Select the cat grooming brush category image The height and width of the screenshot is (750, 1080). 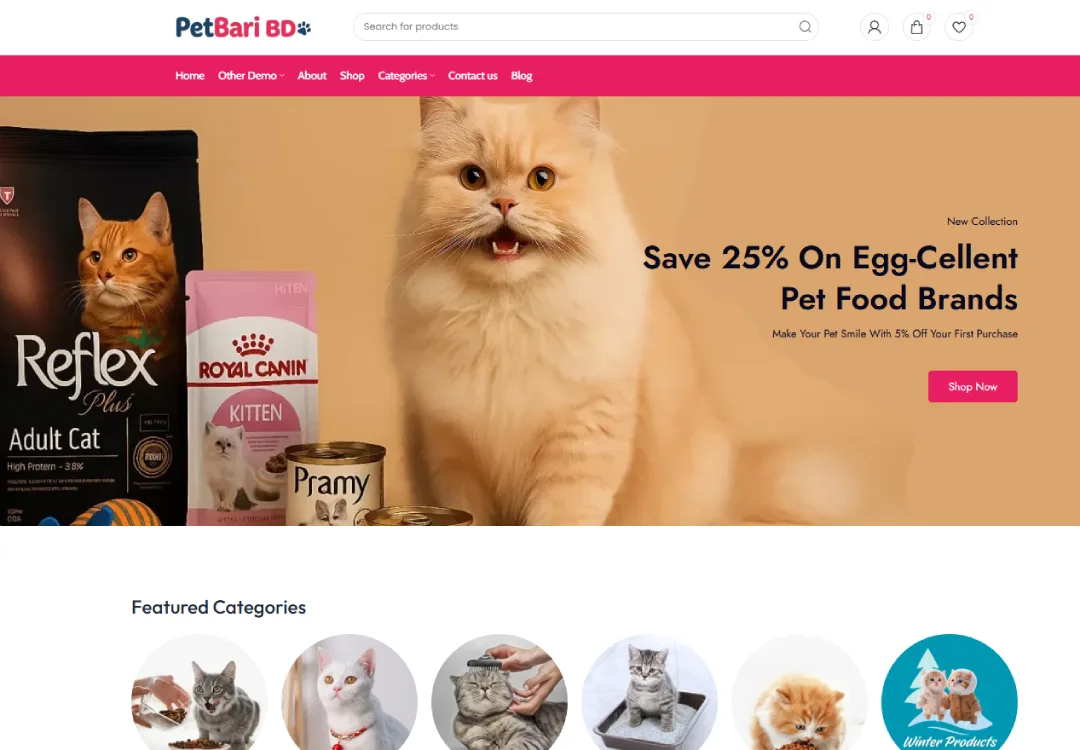[499, 692]
